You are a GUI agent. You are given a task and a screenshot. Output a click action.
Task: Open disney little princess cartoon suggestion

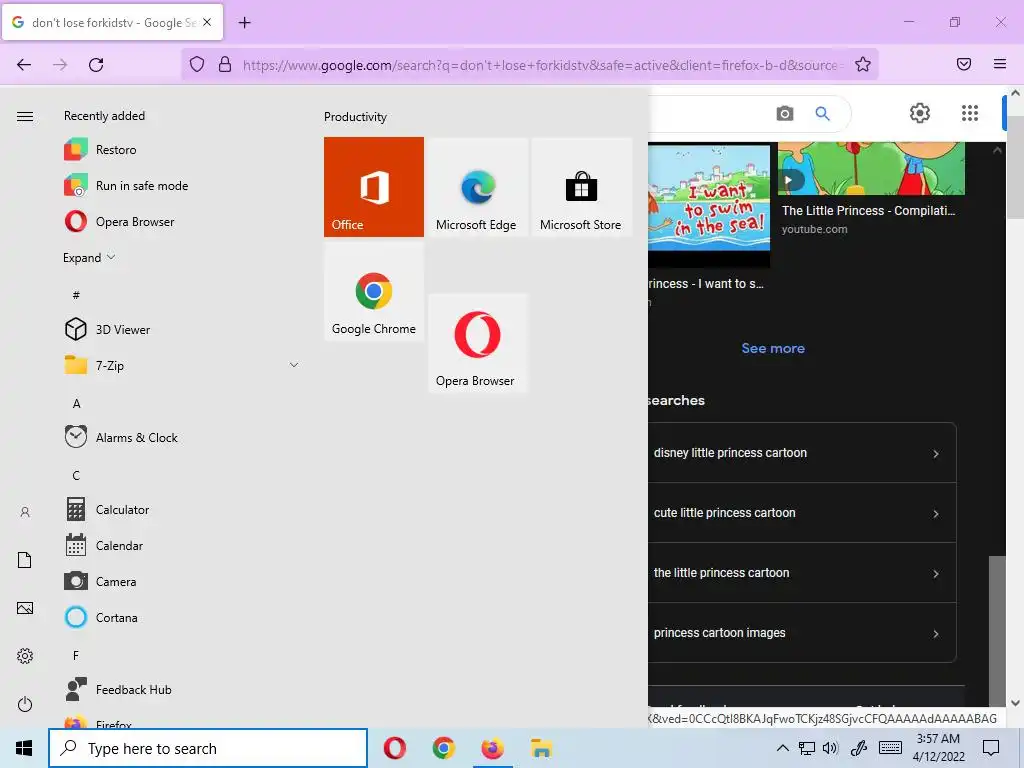pyautogui.click(x=802, y=453)
